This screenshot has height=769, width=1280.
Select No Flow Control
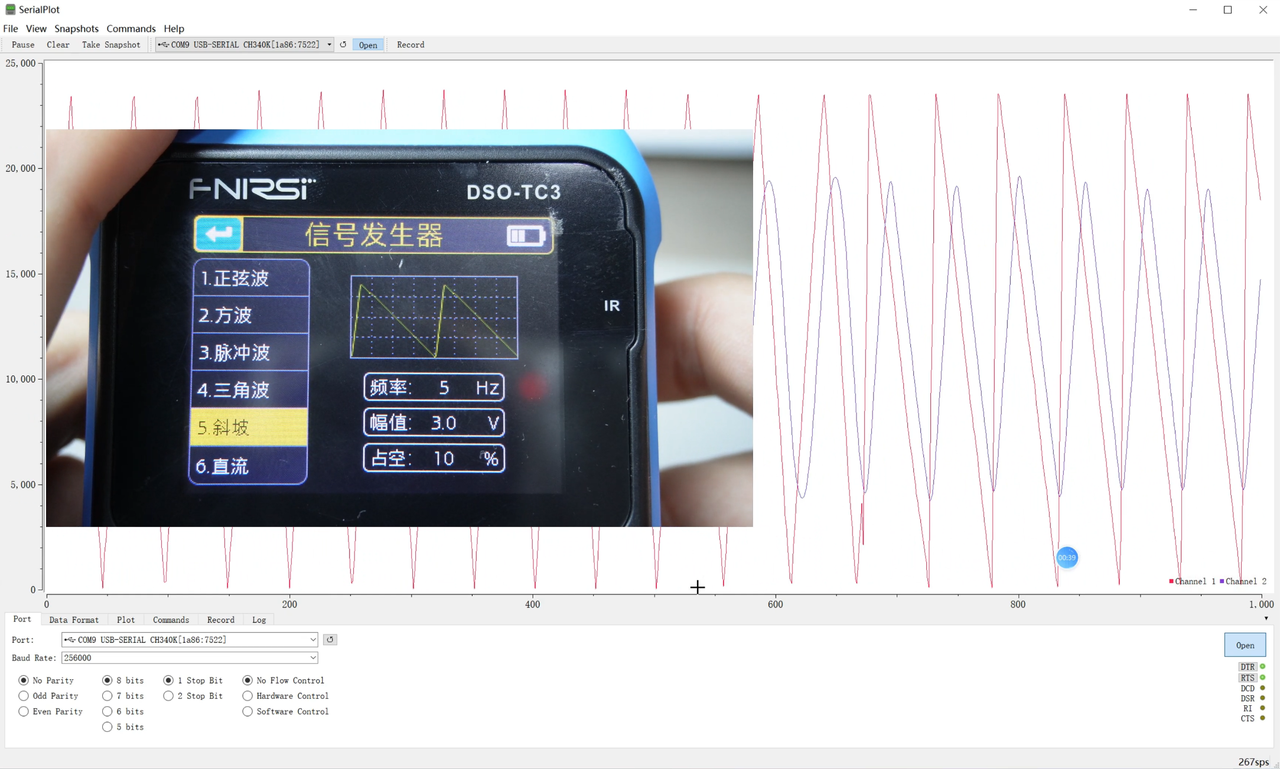coord(283,681)
